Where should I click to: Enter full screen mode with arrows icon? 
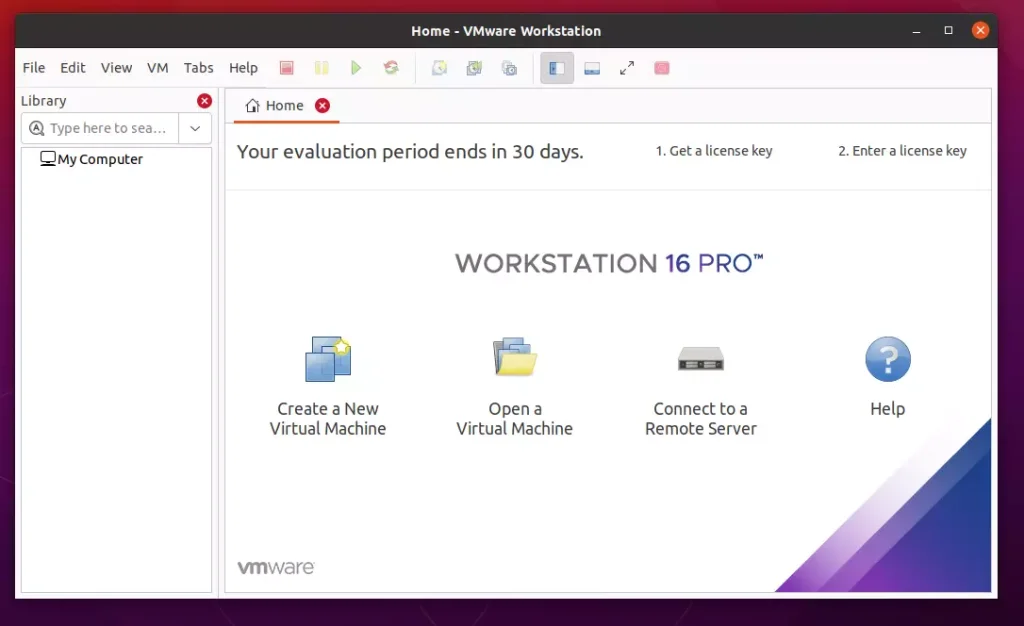click(627, 68)
